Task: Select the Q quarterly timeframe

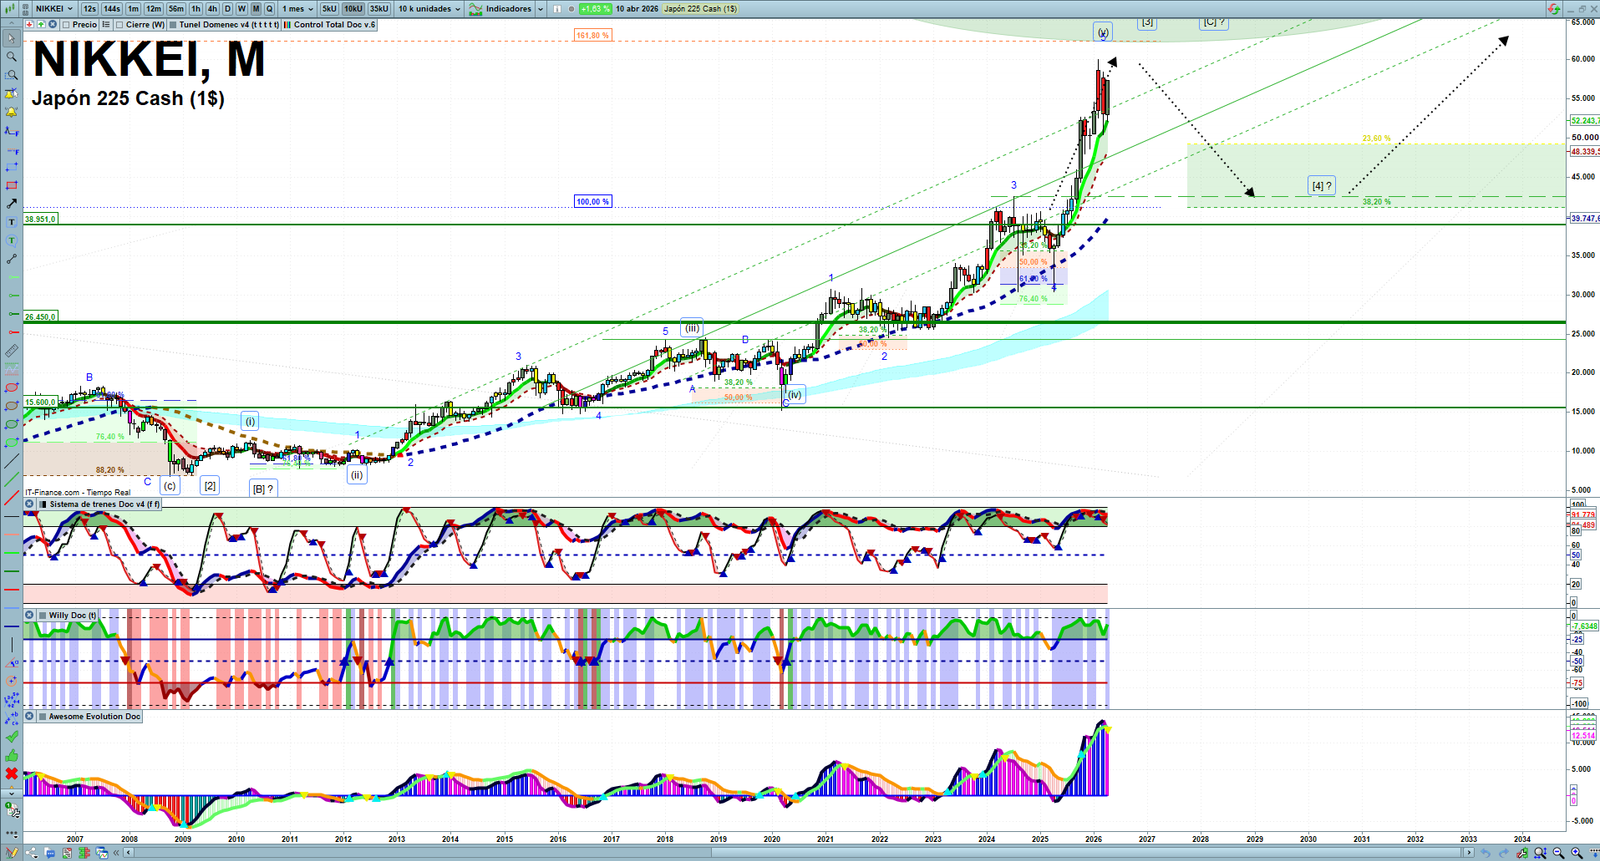Action: pyautogui.click(x=269, y=9)
